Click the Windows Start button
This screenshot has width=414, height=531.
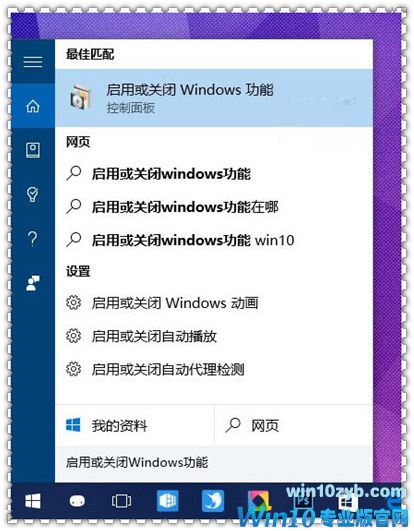coord(33,501)
